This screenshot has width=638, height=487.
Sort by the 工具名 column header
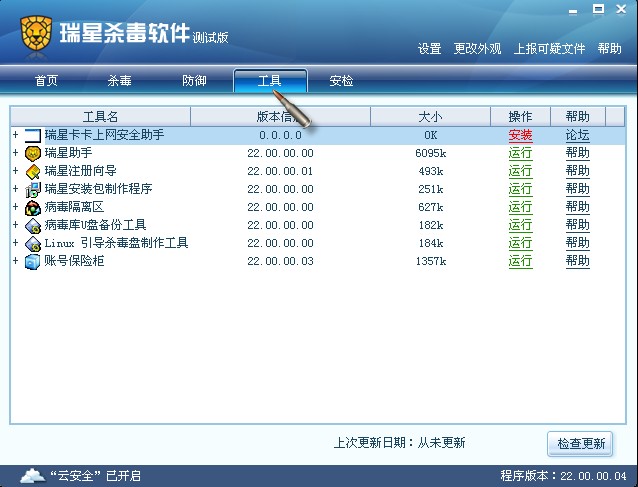coord(101,117)
